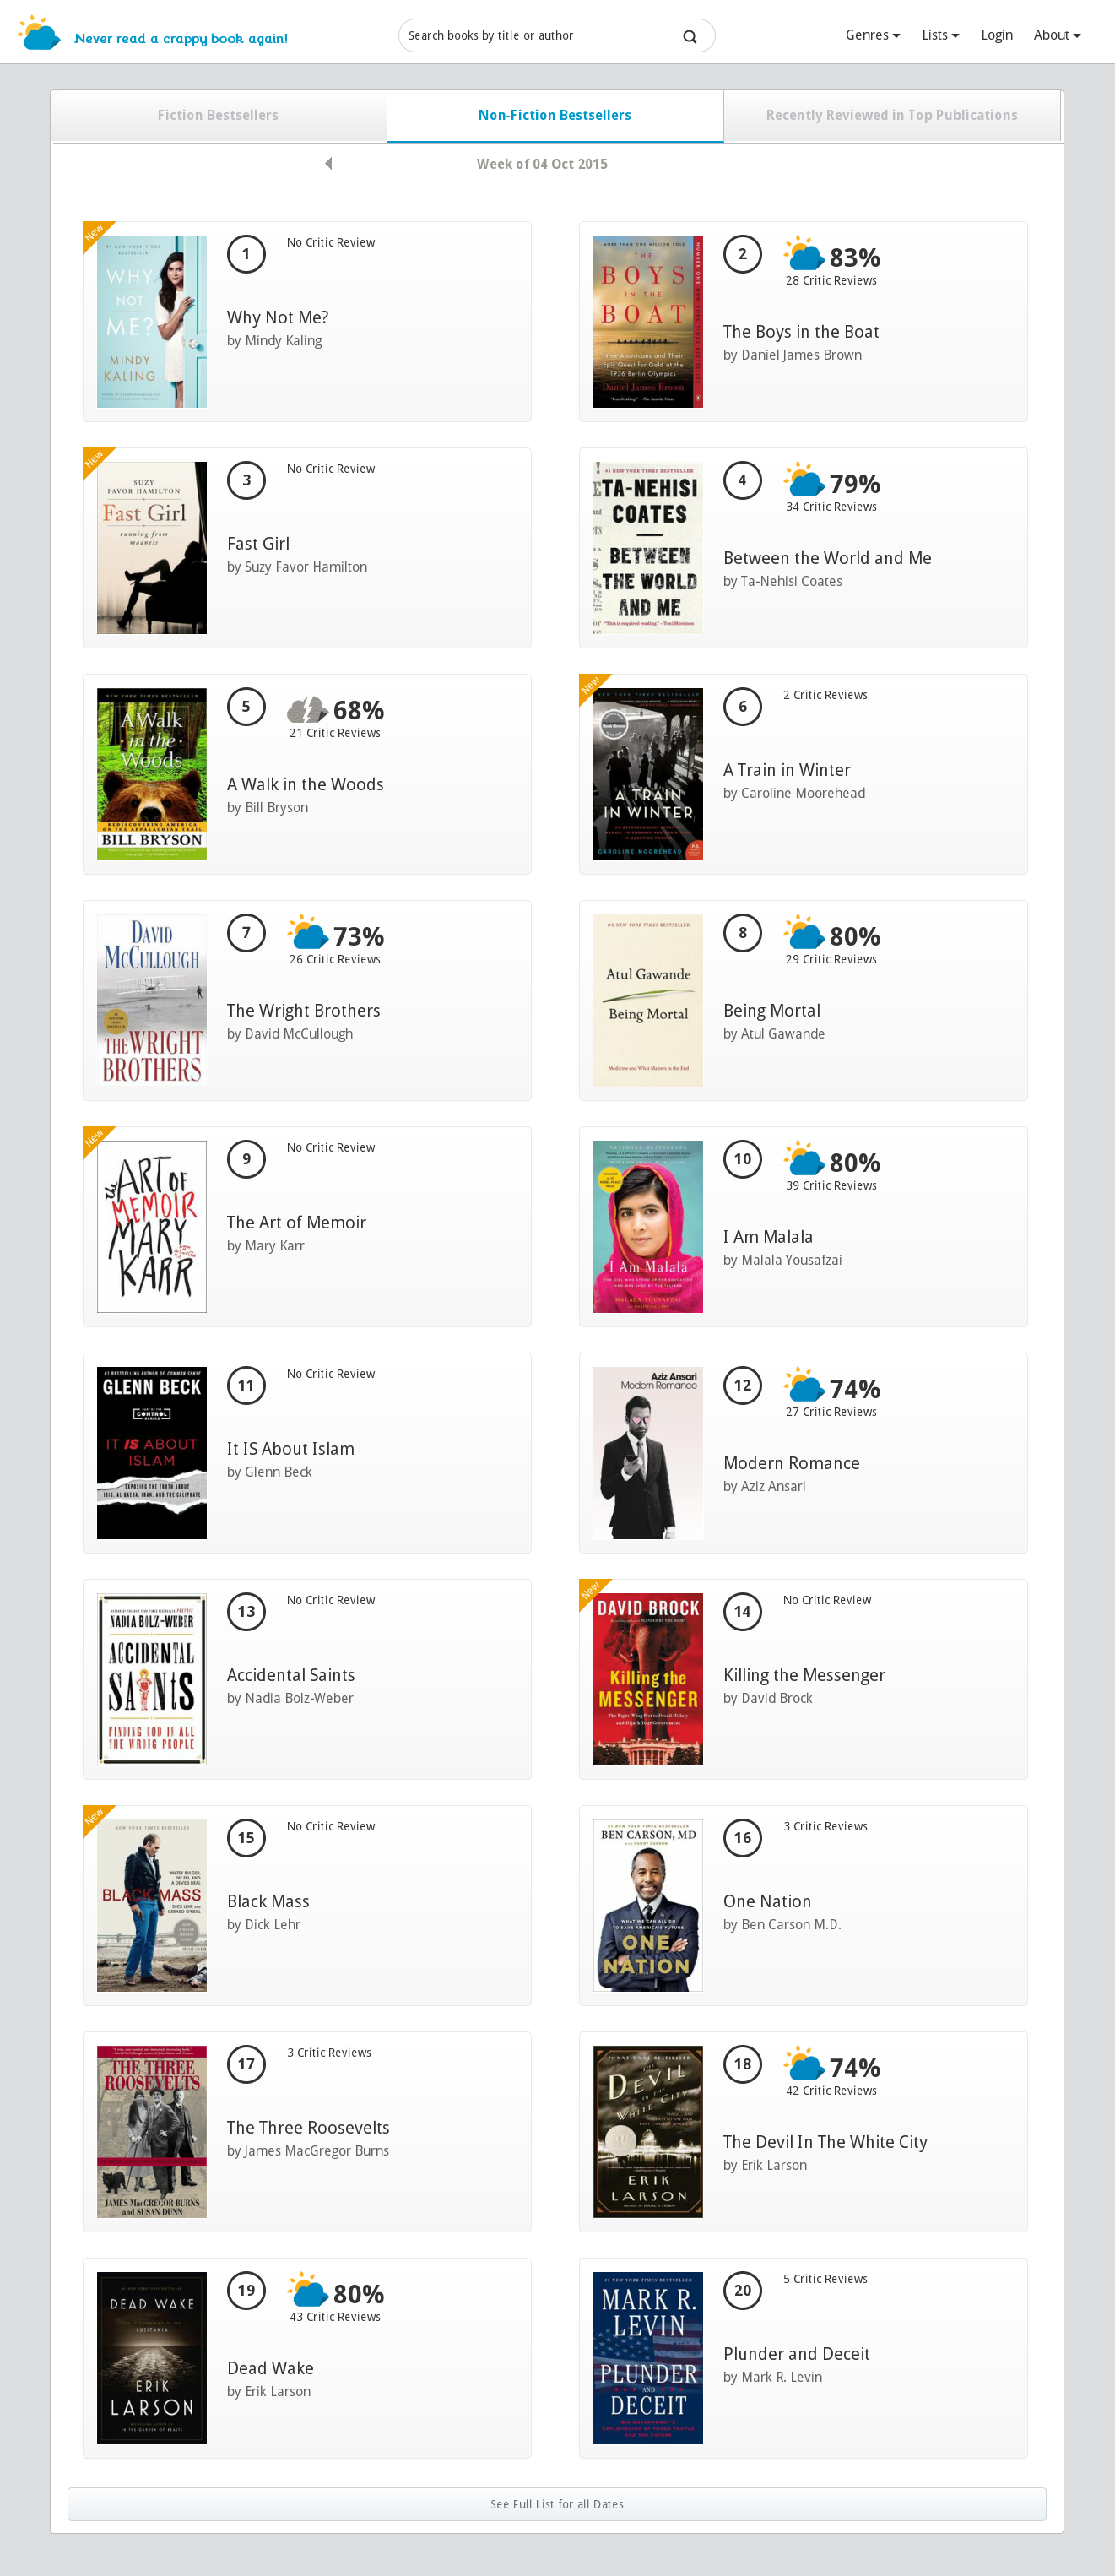The width and height of the screenshot is (1115, 2576).
Task: Focus the book search input field
Action: (540, 36)
